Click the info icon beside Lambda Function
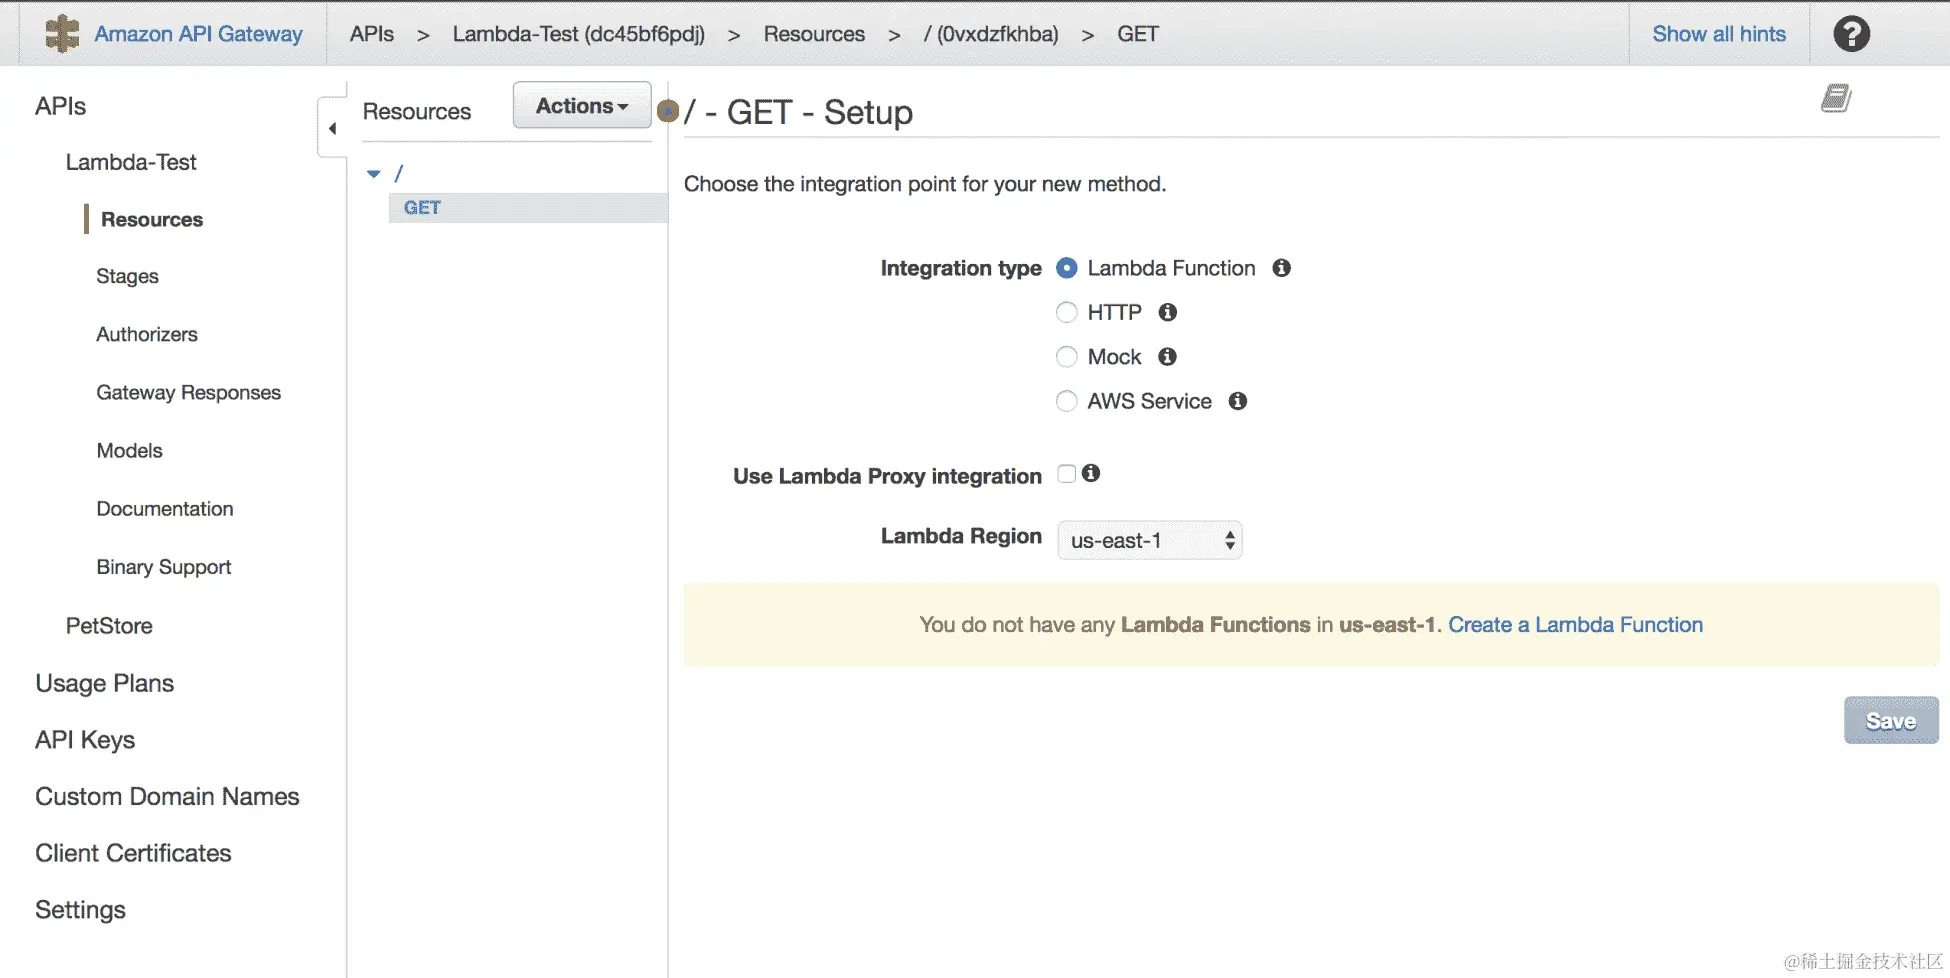Image resolution: width=1950 pixels, height=978 pixels. coord(1281,268)
